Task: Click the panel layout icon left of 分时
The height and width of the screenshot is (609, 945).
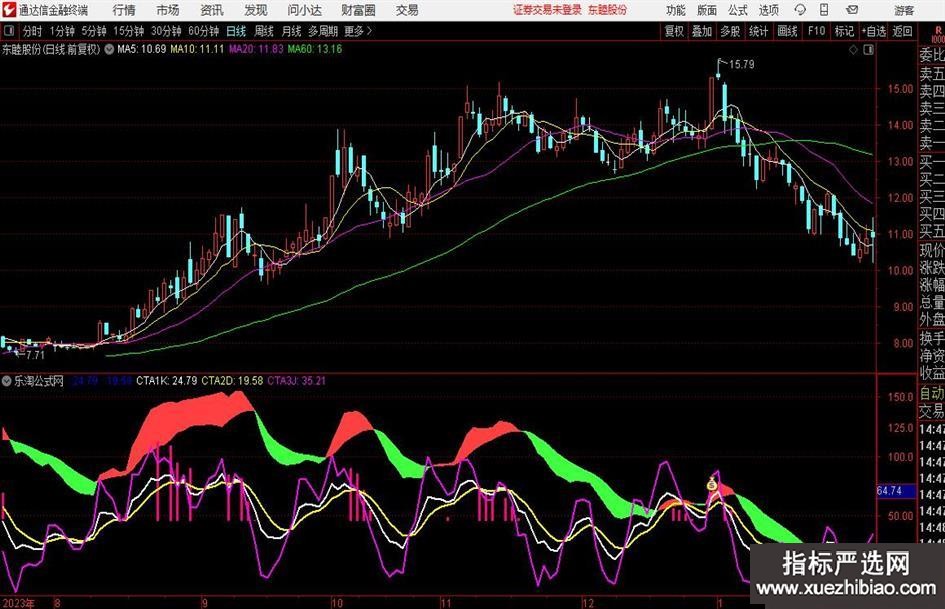Action: pos(10,31)
